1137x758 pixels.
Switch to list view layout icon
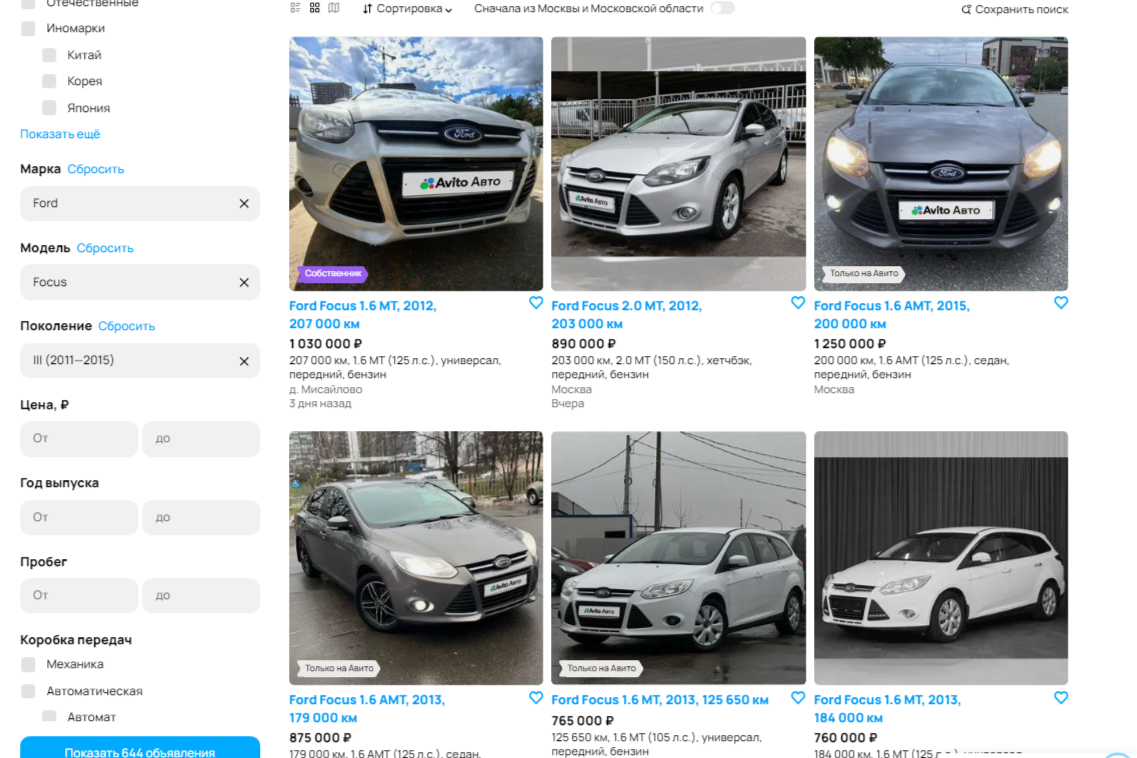pos(295,8)
